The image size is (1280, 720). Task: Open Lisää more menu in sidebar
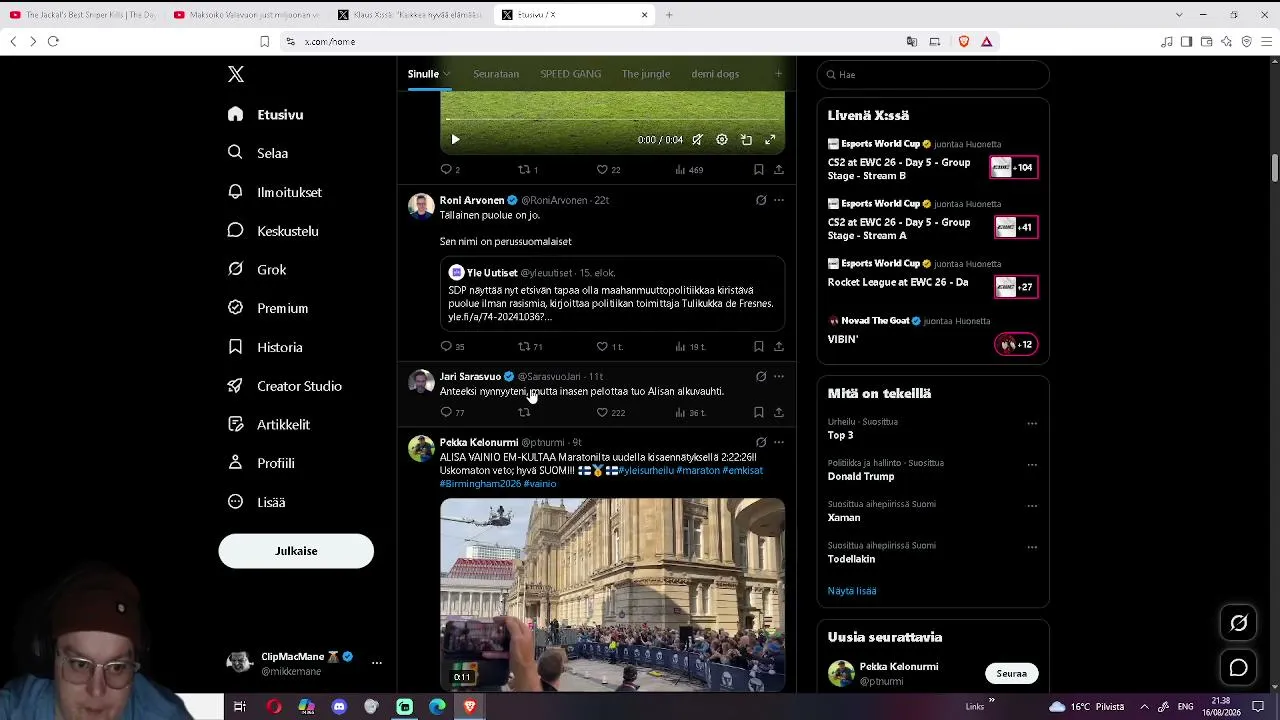pos(256,502)
